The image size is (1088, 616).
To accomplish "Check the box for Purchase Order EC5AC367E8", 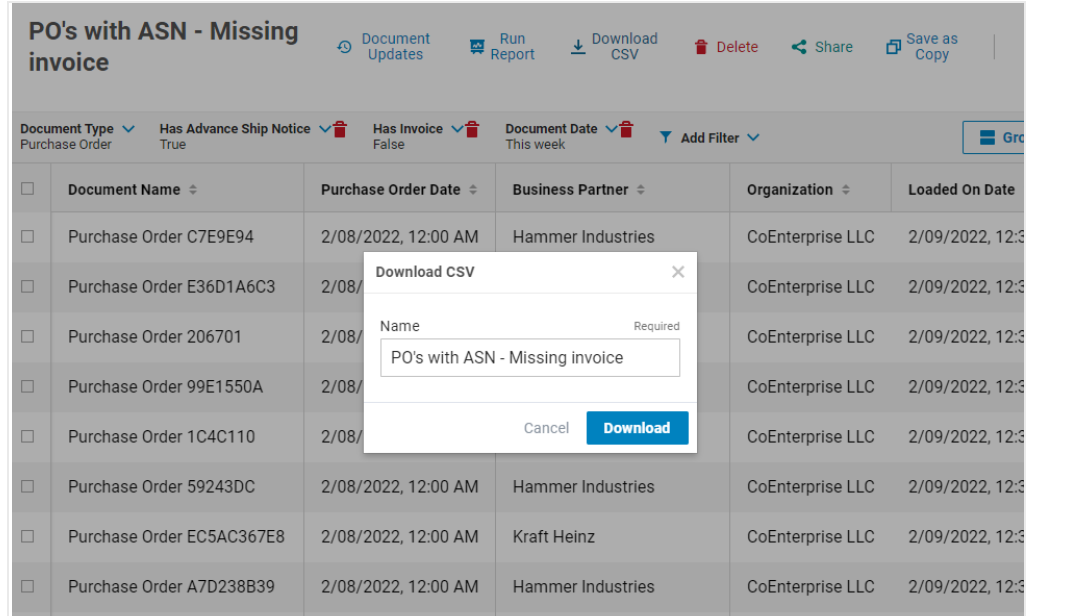I will [x=28, y=536].
